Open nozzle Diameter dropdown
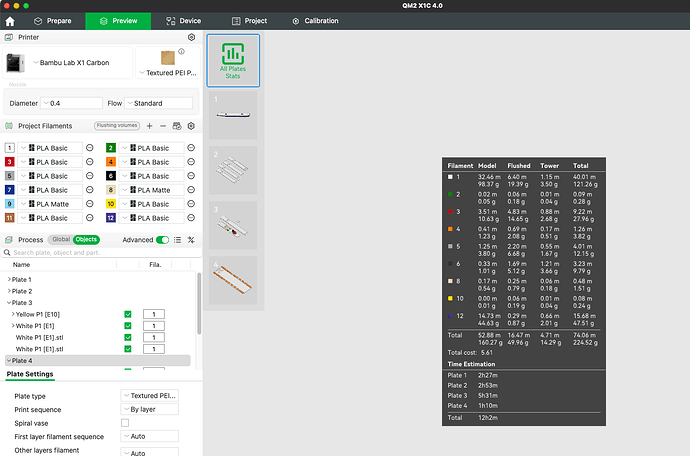 pos(71,103)
